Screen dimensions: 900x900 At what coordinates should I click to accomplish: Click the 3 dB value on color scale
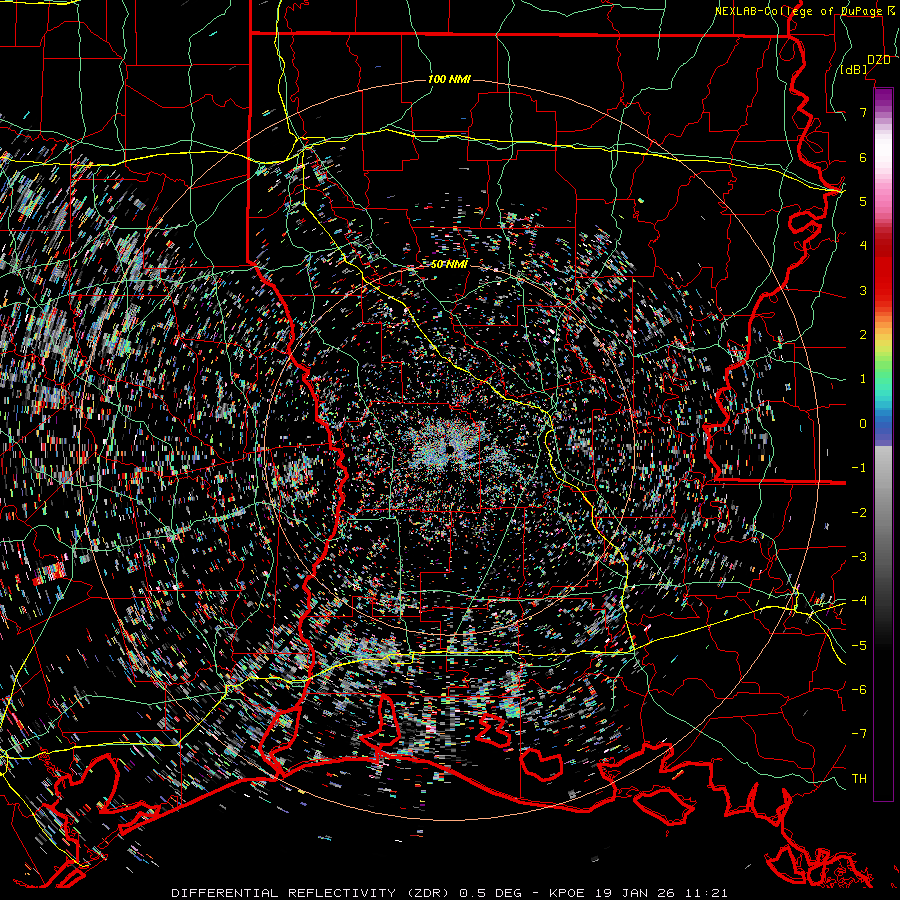863,290
